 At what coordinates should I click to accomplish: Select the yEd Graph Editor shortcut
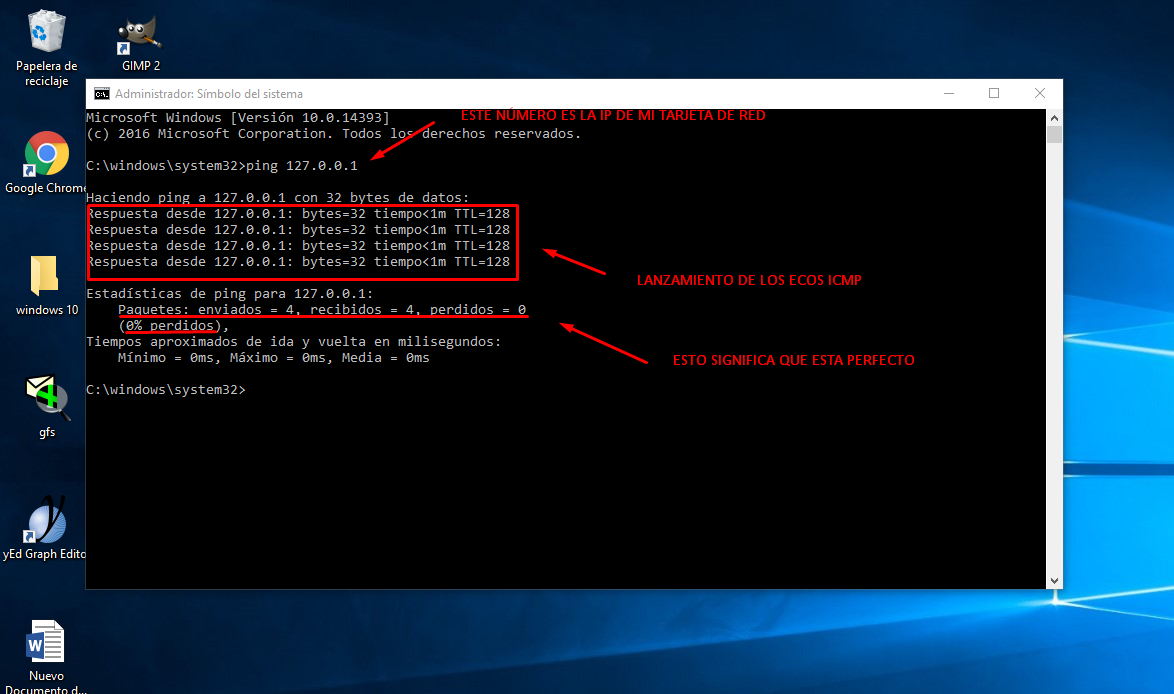point(46,528)
